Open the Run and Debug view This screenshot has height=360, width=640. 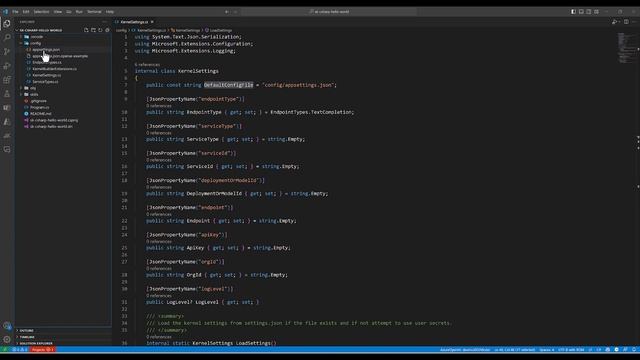click(7, 66)
